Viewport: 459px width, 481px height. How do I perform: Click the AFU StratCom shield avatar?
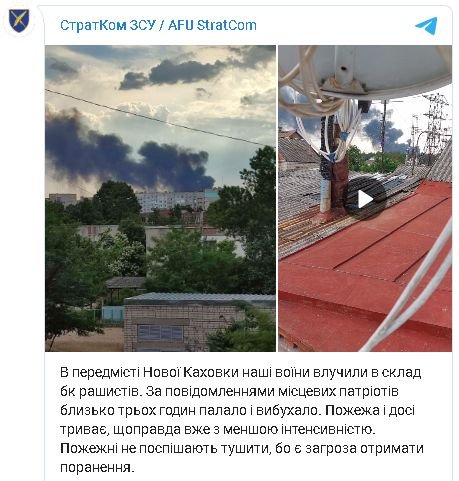click(19, 21)
